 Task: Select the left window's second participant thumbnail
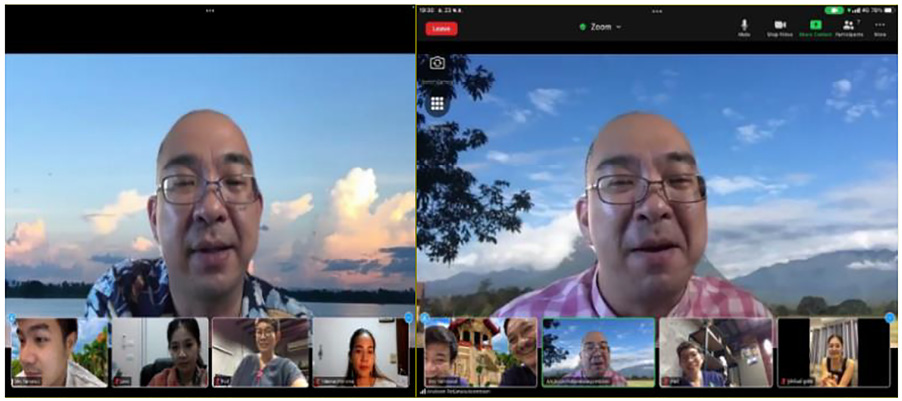coord(159,352)
